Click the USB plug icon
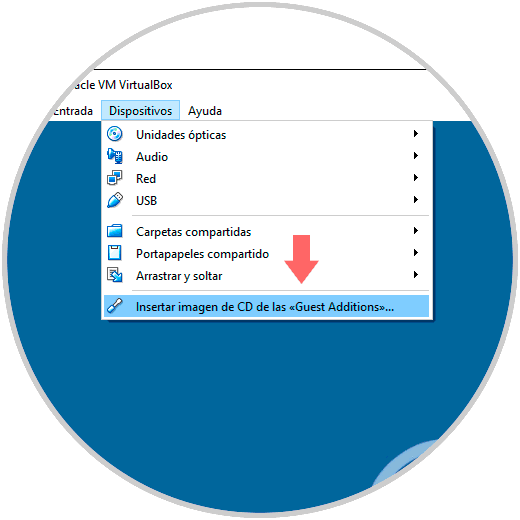520x520 pixels. (x=114, y=200)
